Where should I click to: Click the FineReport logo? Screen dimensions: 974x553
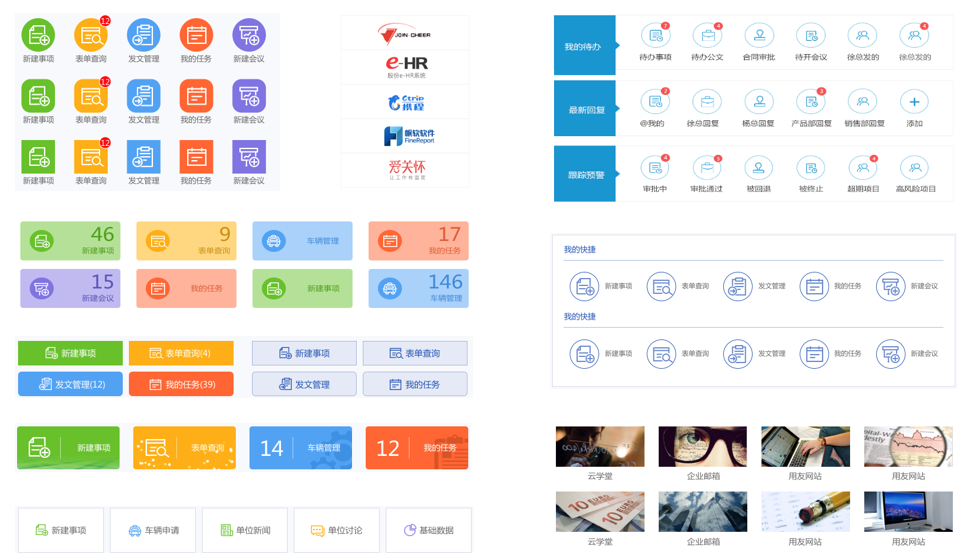pos(406,136)
